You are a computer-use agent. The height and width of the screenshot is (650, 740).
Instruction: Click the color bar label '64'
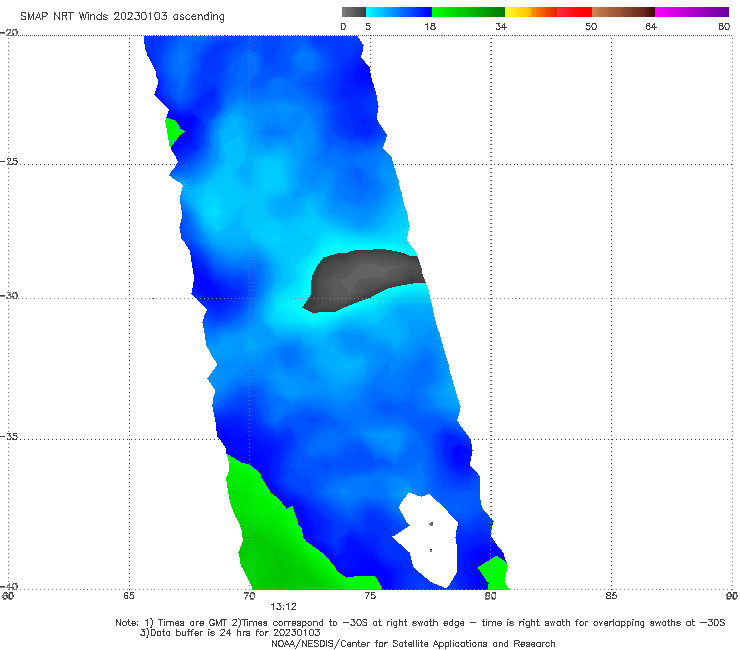coord(651,26)
